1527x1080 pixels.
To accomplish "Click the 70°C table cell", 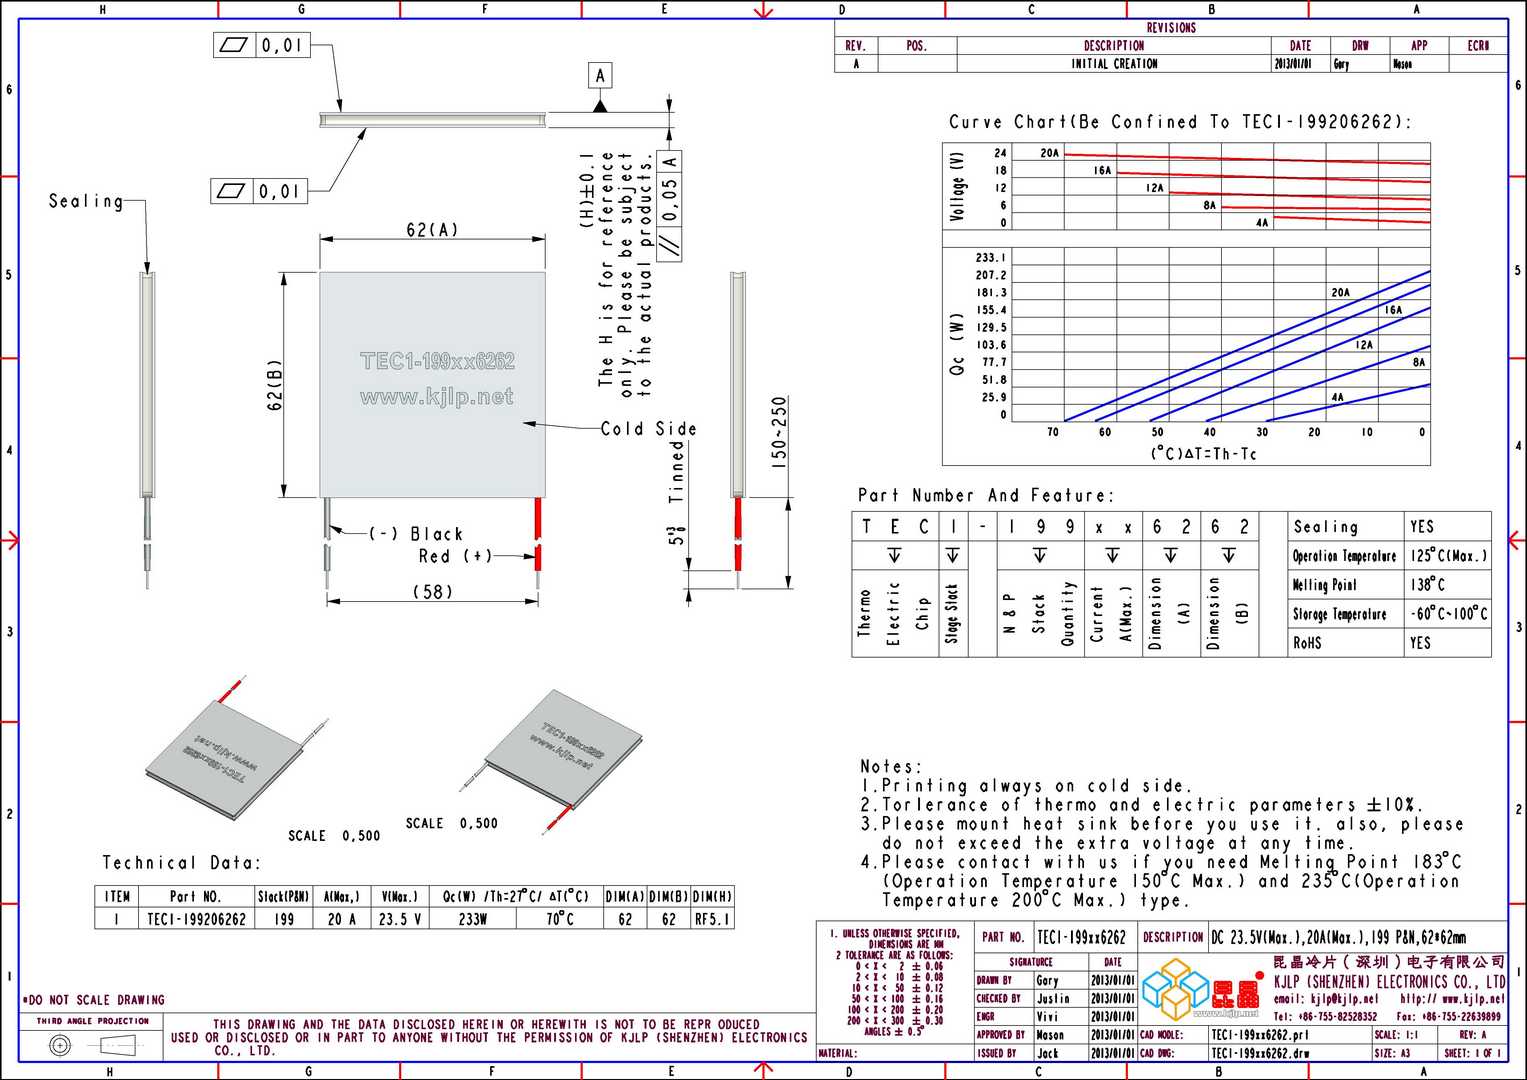I will point(558,918).
